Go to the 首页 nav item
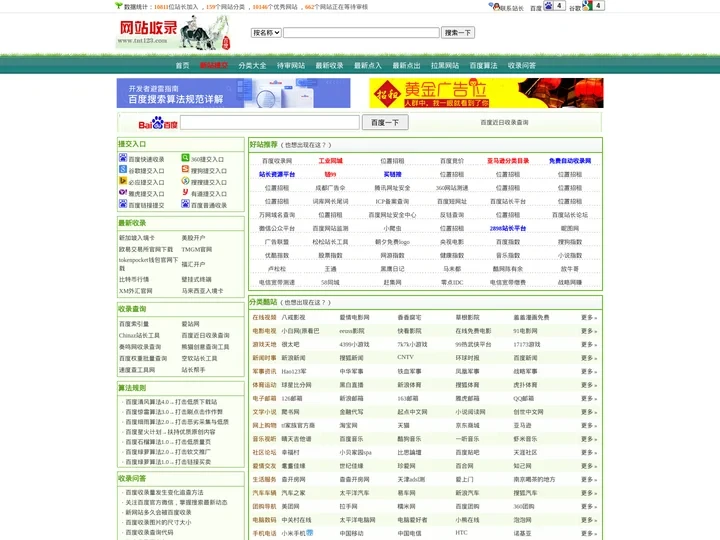720x540 pixels. tap(182, 66)
